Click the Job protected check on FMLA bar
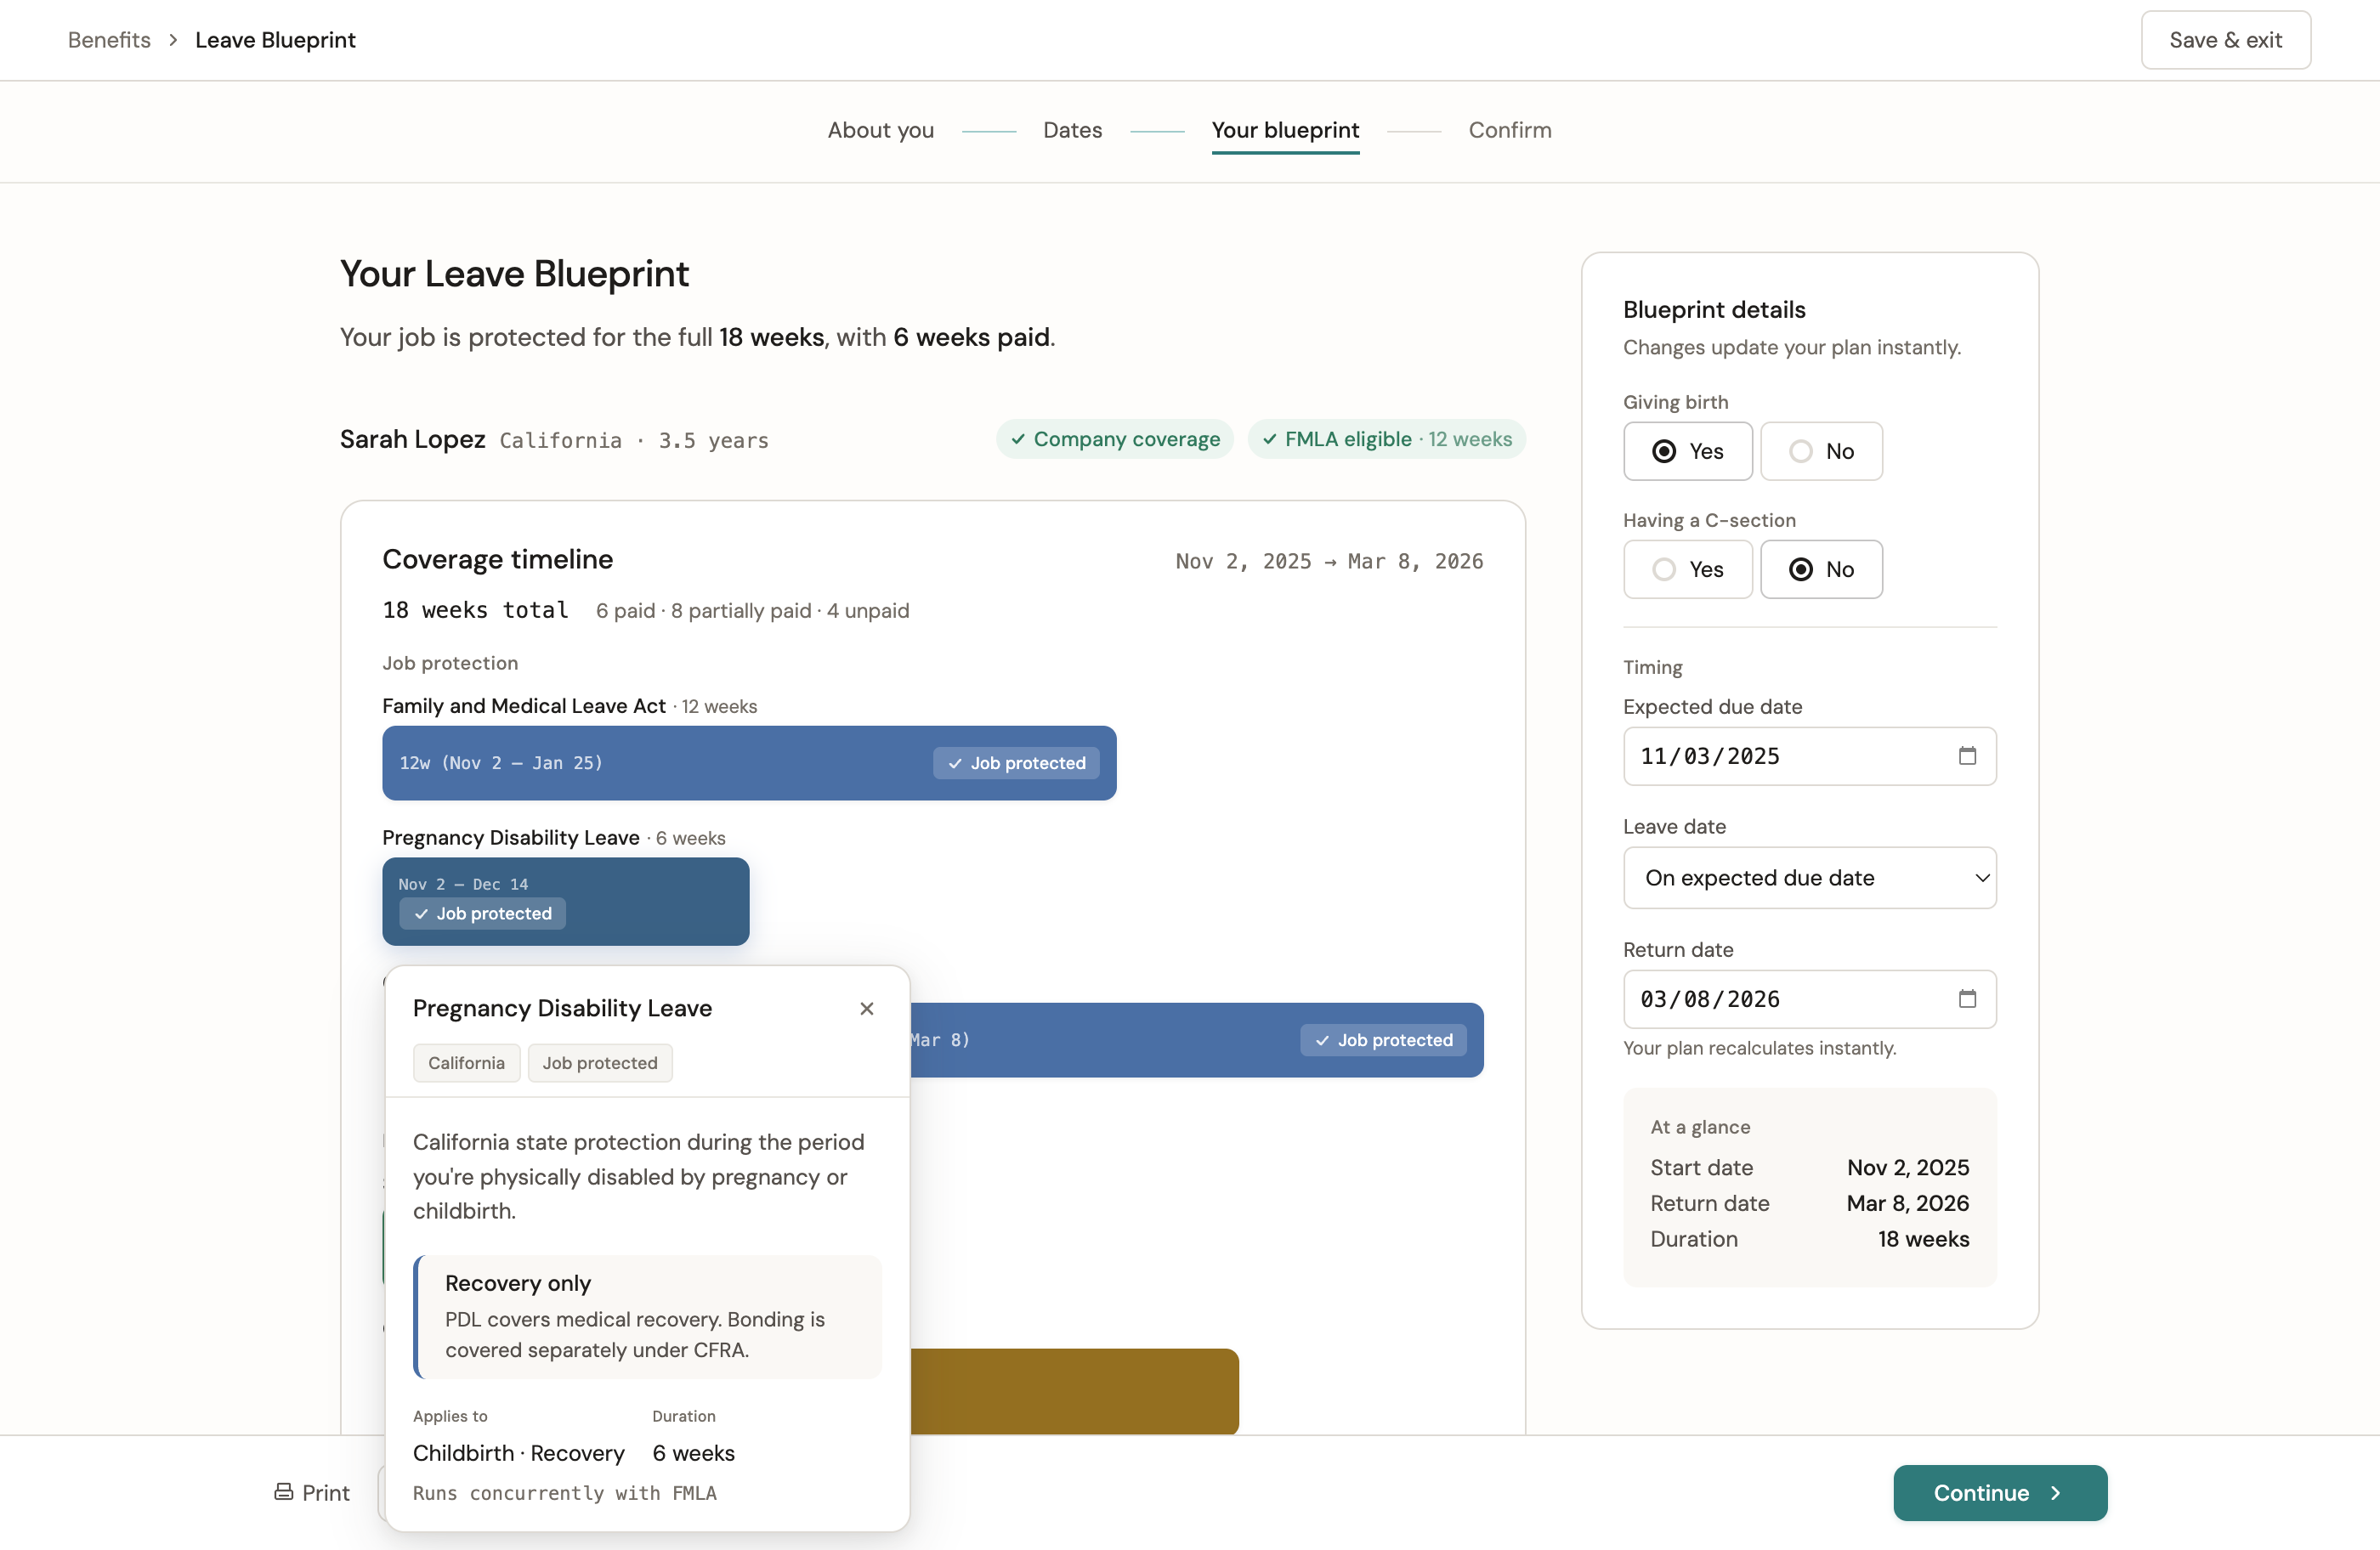 pos(957,762)
